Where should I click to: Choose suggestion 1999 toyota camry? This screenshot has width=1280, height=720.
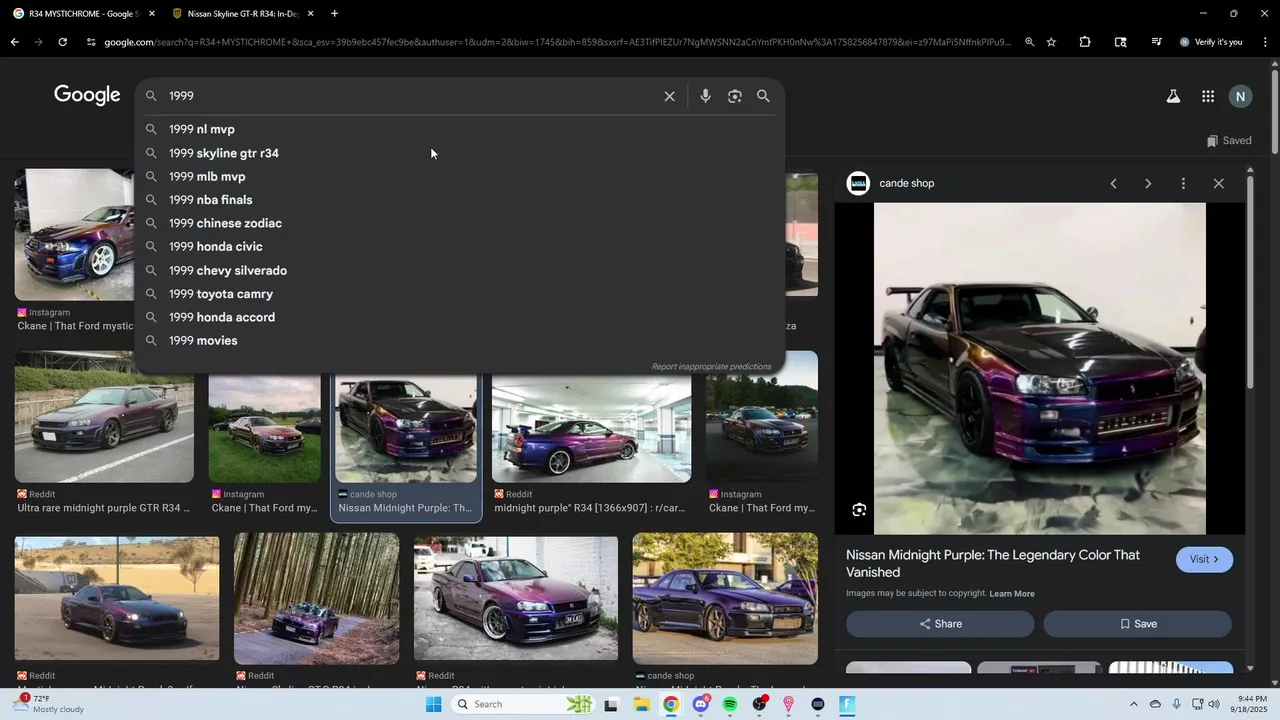coord(460,294)
